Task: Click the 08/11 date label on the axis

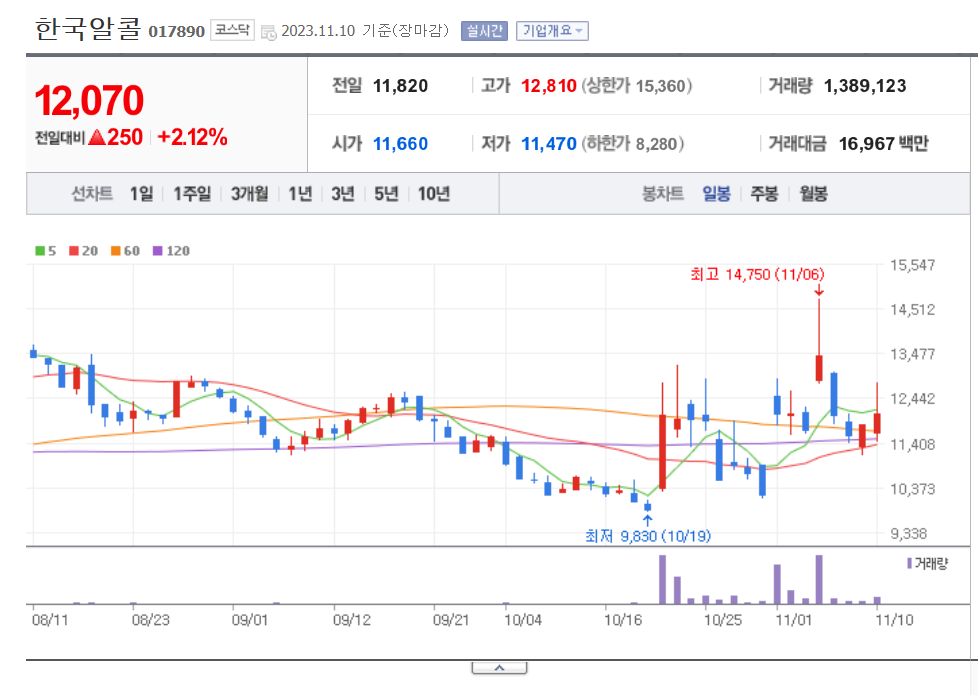Action: [x=50, y=620]
